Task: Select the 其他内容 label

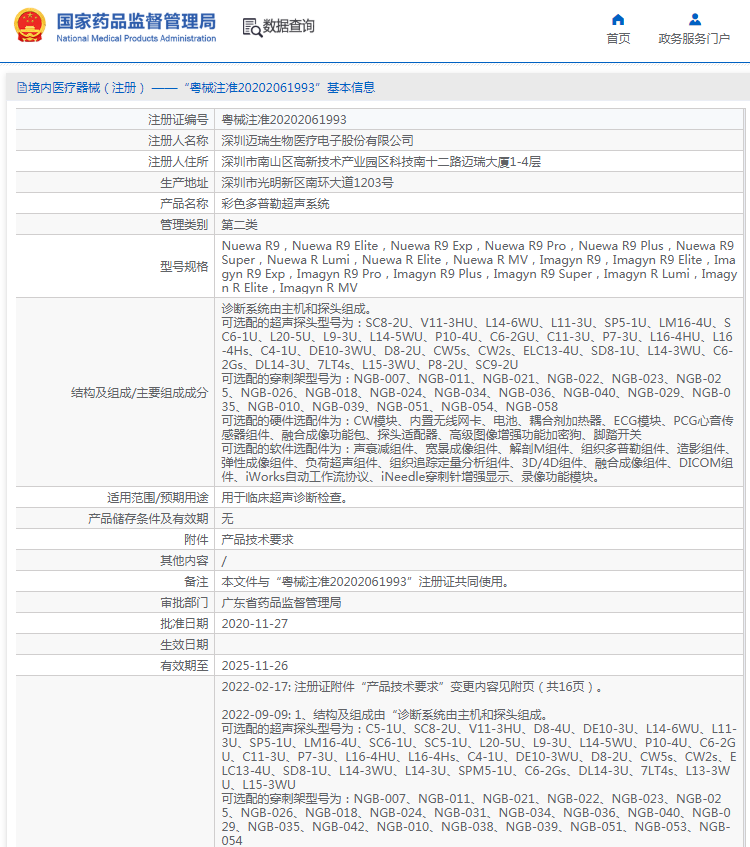Action: click(x=184, y=561)
